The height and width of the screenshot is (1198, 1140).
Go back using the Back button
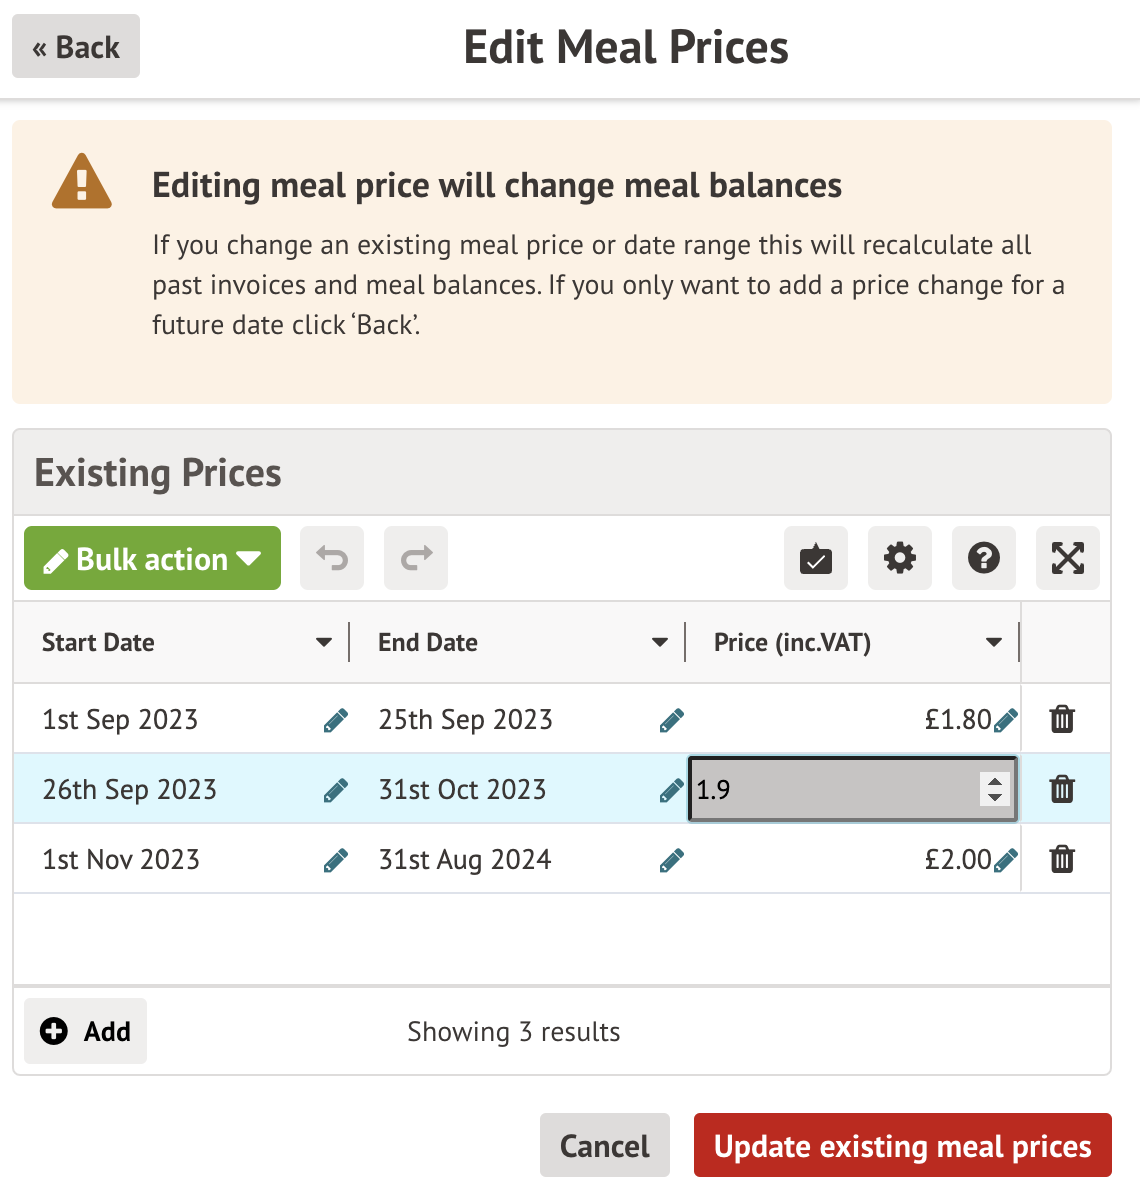[76, 47]
